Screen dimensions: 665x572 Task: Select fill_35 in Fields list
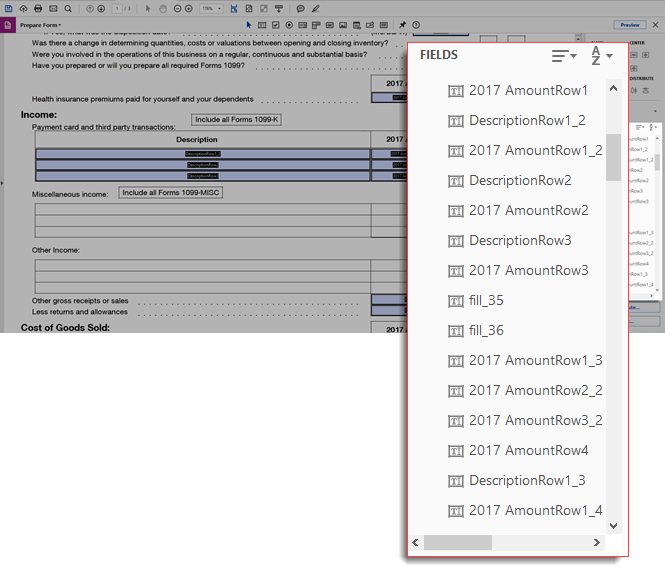click(476, 301)
